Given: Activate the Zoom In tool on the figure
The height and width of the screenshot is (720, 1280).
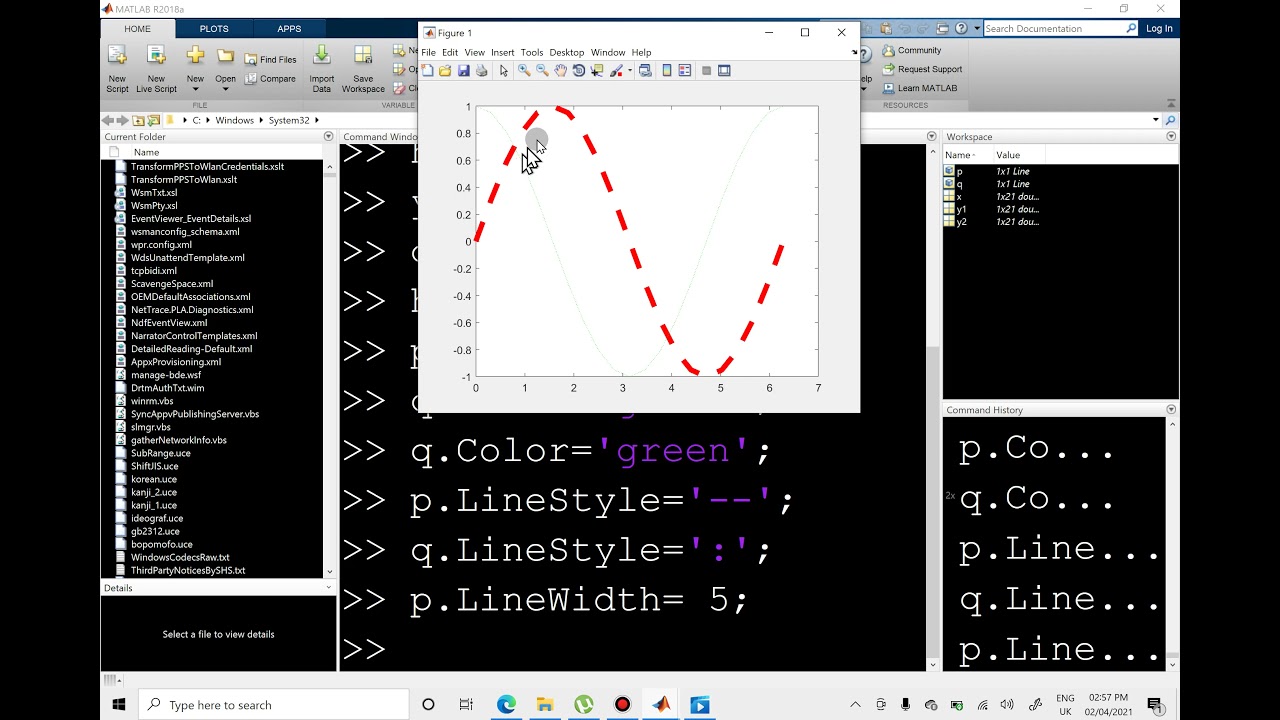Looking at the screenshot, I should click(x=524, y=71).
